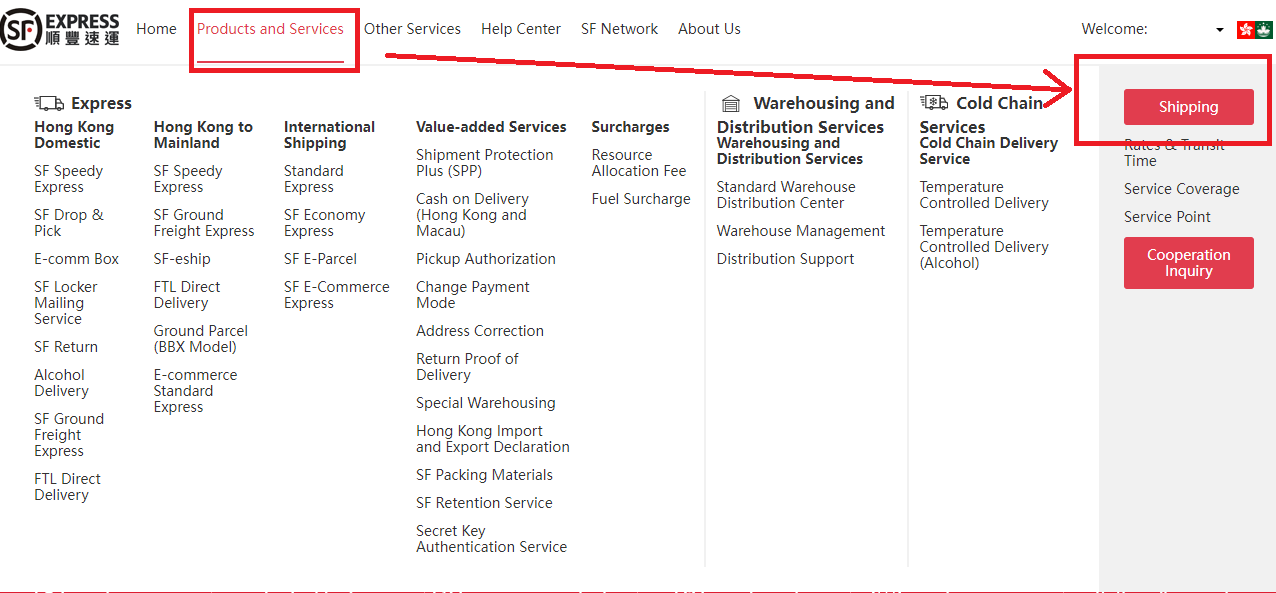Click the Warehousing building icon
1276x593 pixels.
[x=731, y=104]
